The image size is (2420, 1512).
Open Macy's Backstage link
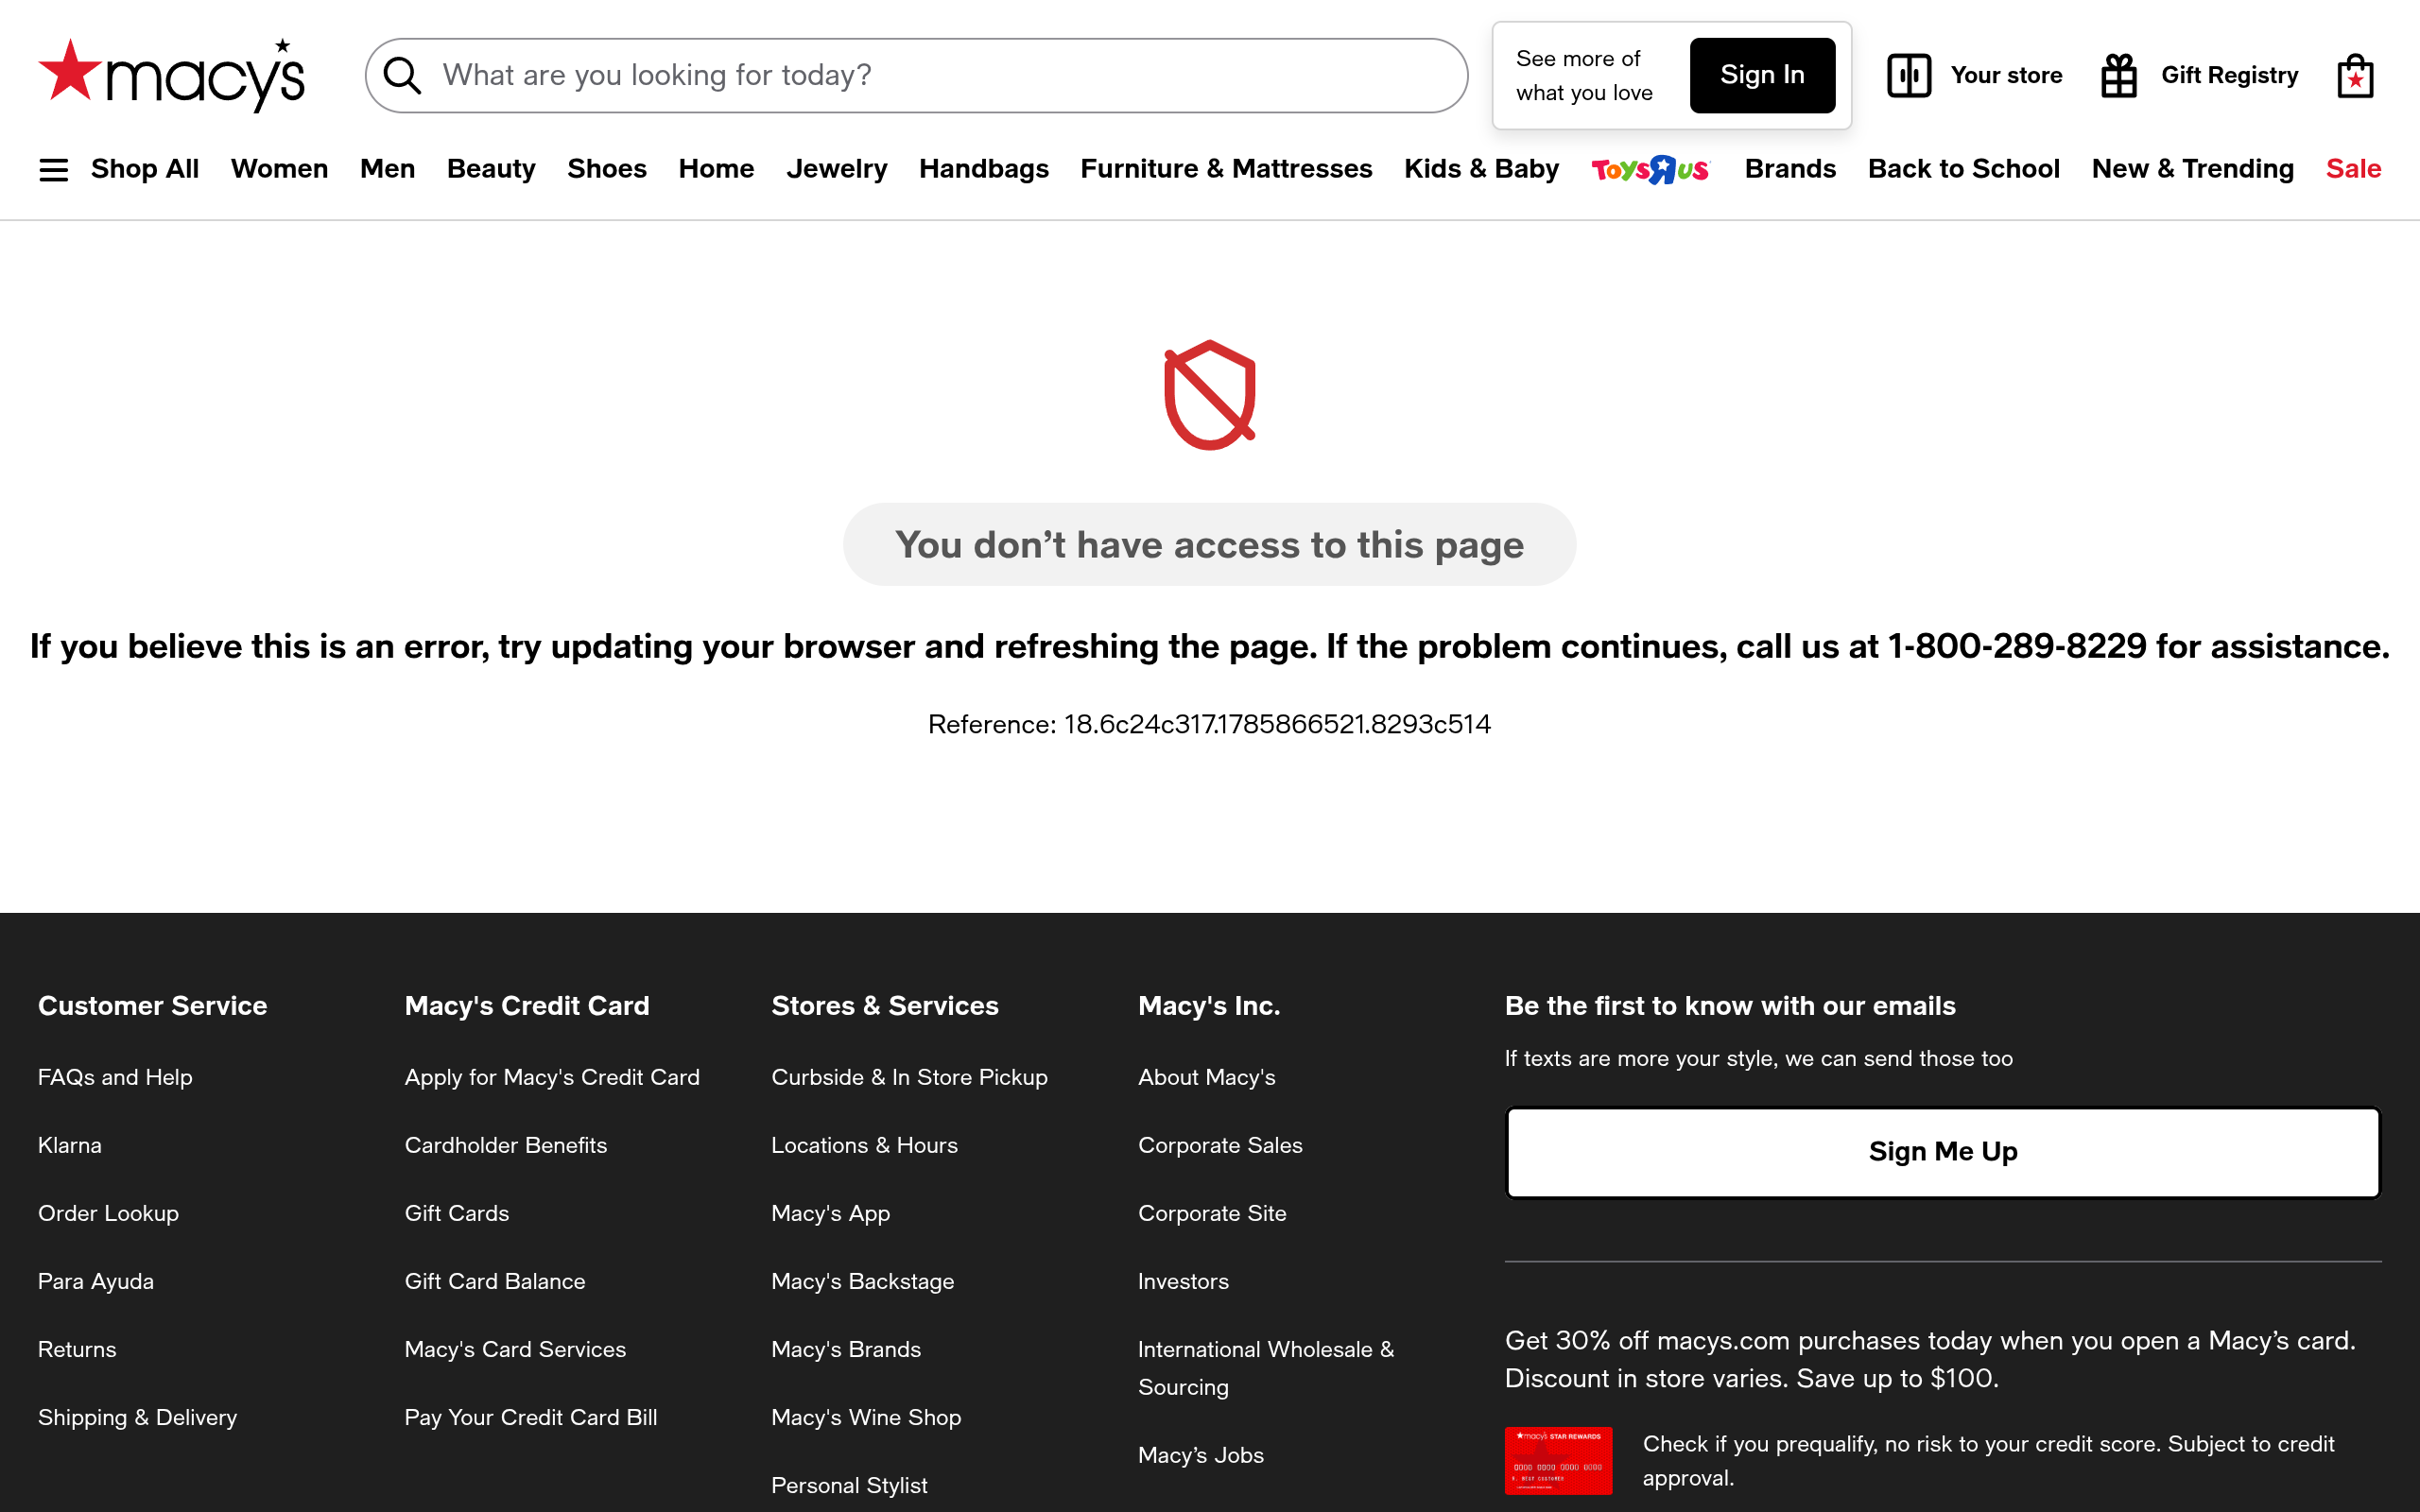(862, 1281)
